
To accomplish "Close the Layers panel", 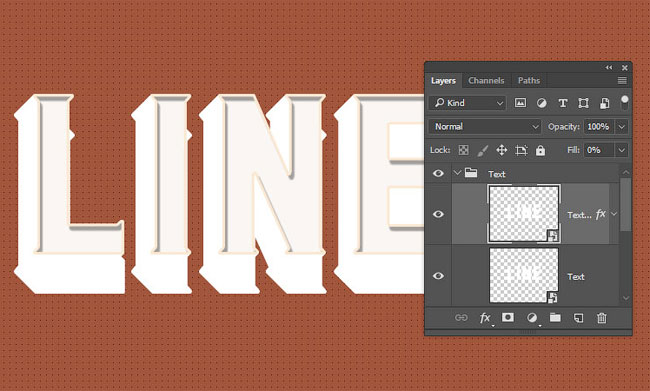I will point(625,68).
